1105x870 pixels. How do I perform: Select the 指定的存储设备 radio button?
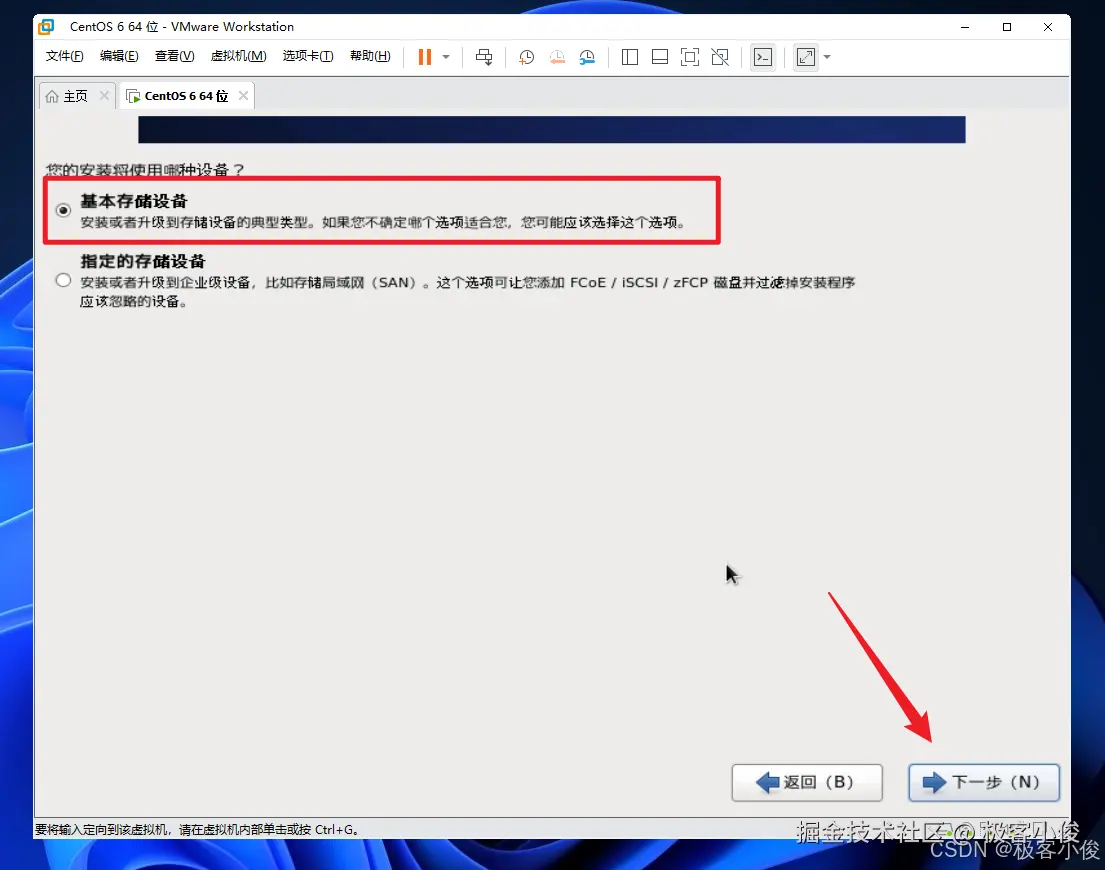tap(63, 280)
